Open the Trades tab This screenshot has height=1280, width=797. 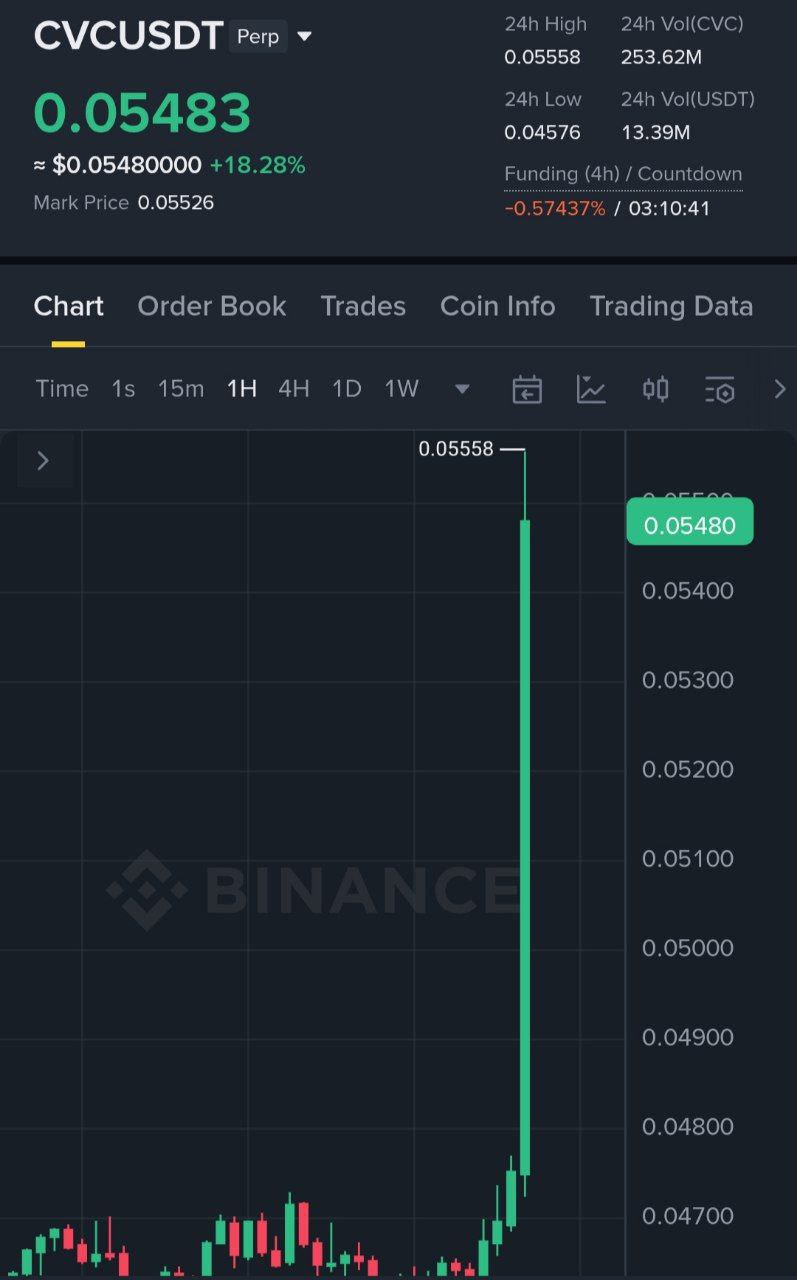click(x=363, y=306)
